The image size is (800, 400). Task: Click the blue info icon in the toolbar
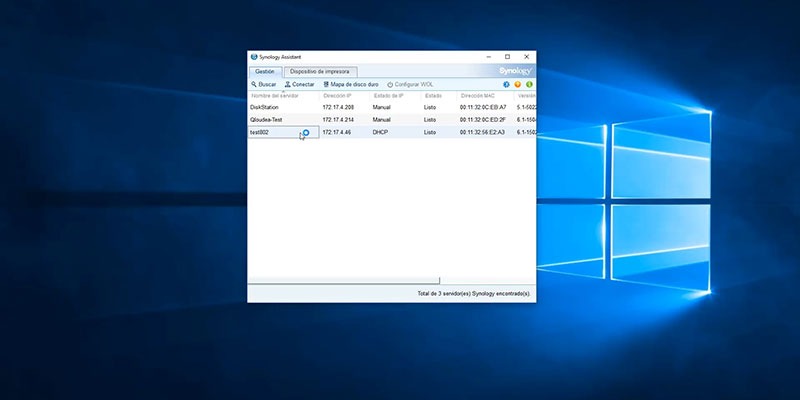coord(506,84)
